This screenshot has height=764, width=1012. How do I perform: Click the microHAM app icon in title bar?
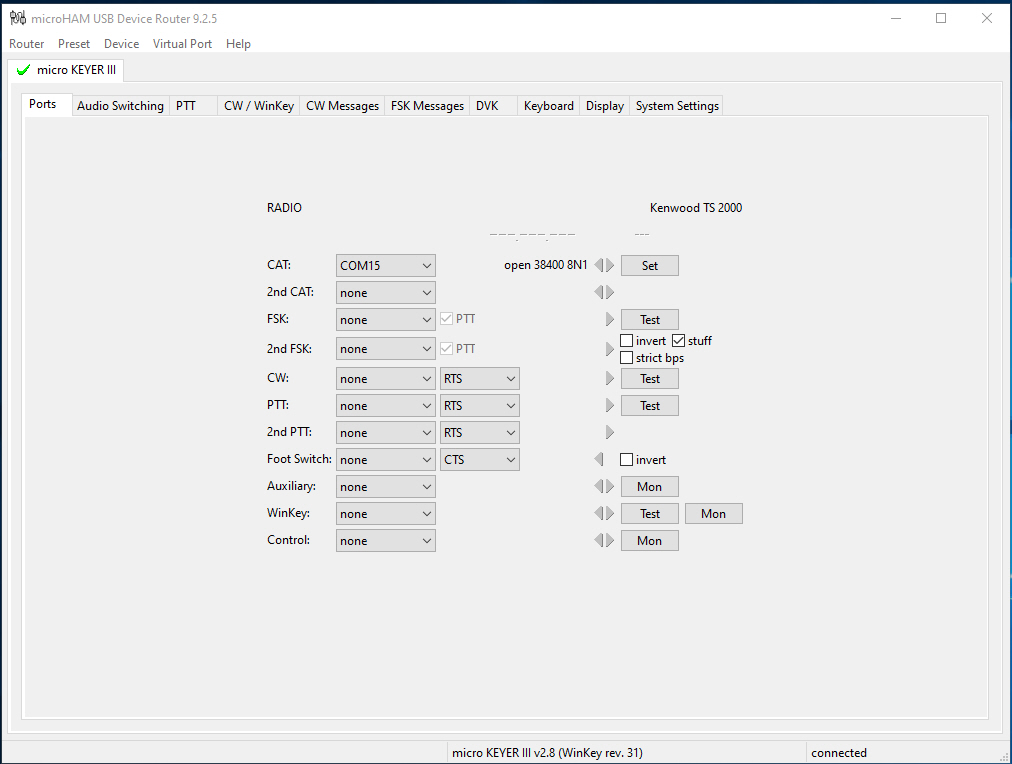tap(17, 18)
